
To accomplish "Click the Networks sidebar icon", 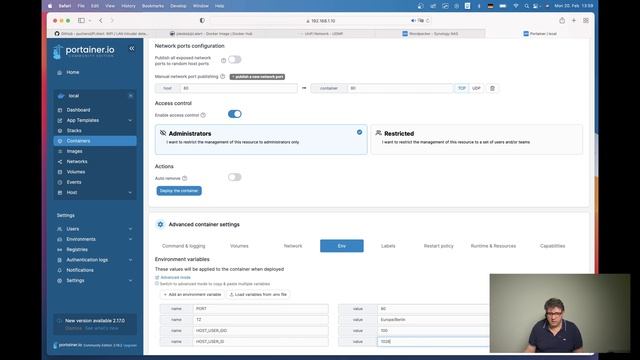I will [60, 162].
